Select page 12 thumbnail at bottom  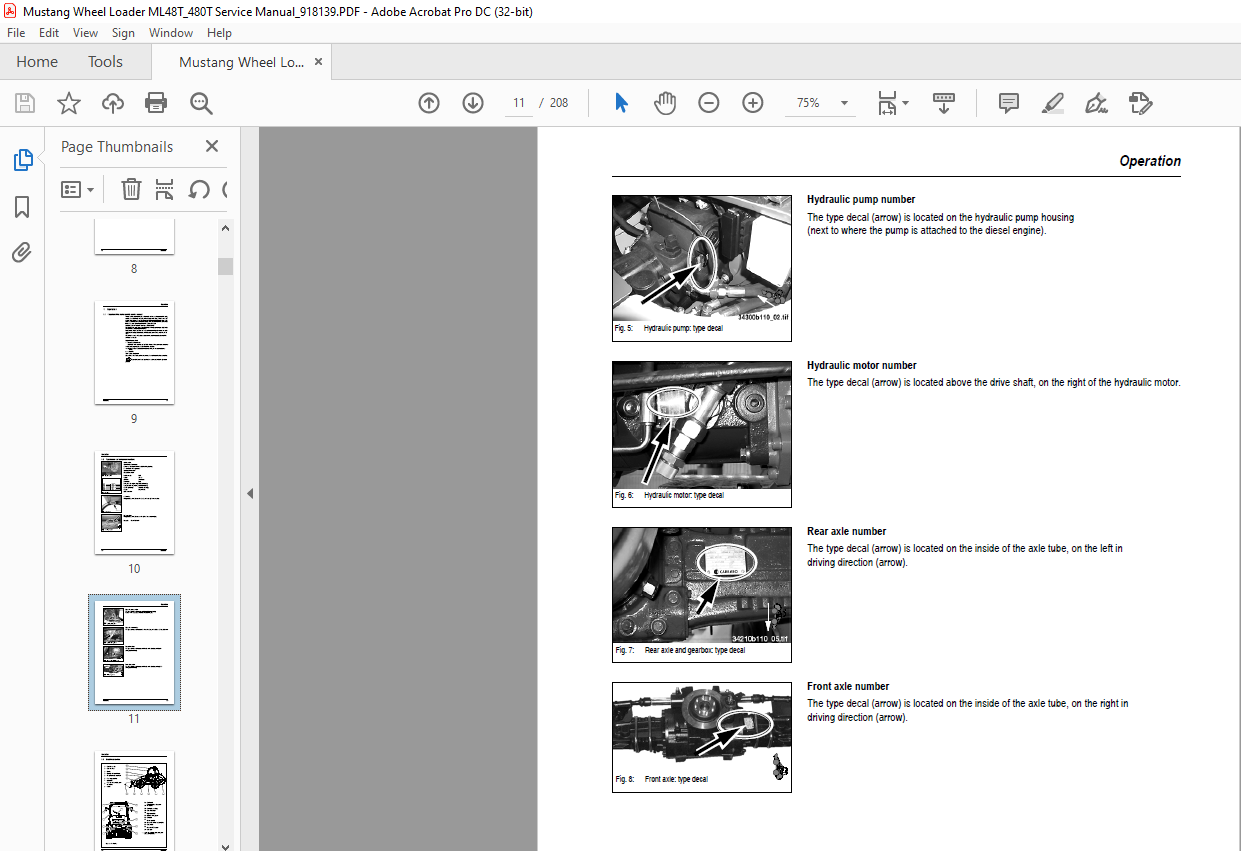point(134,800)
